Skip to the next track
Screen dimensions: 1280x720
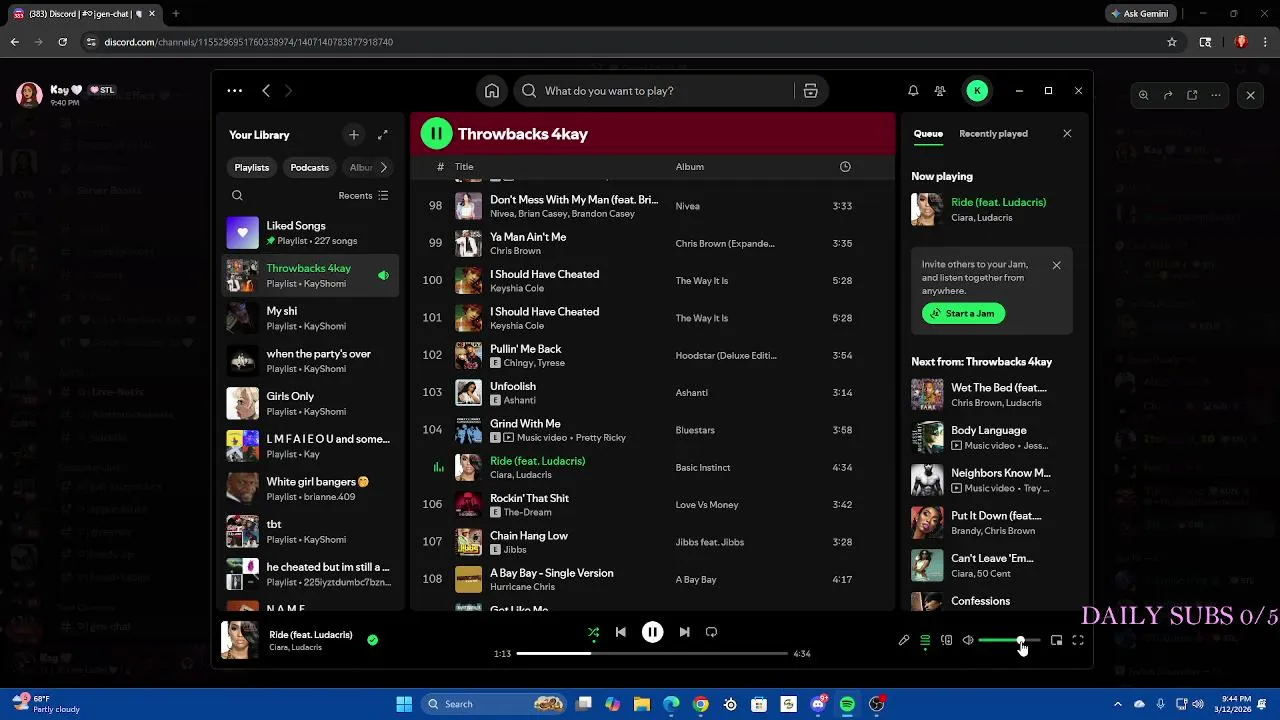click(684, 632)
